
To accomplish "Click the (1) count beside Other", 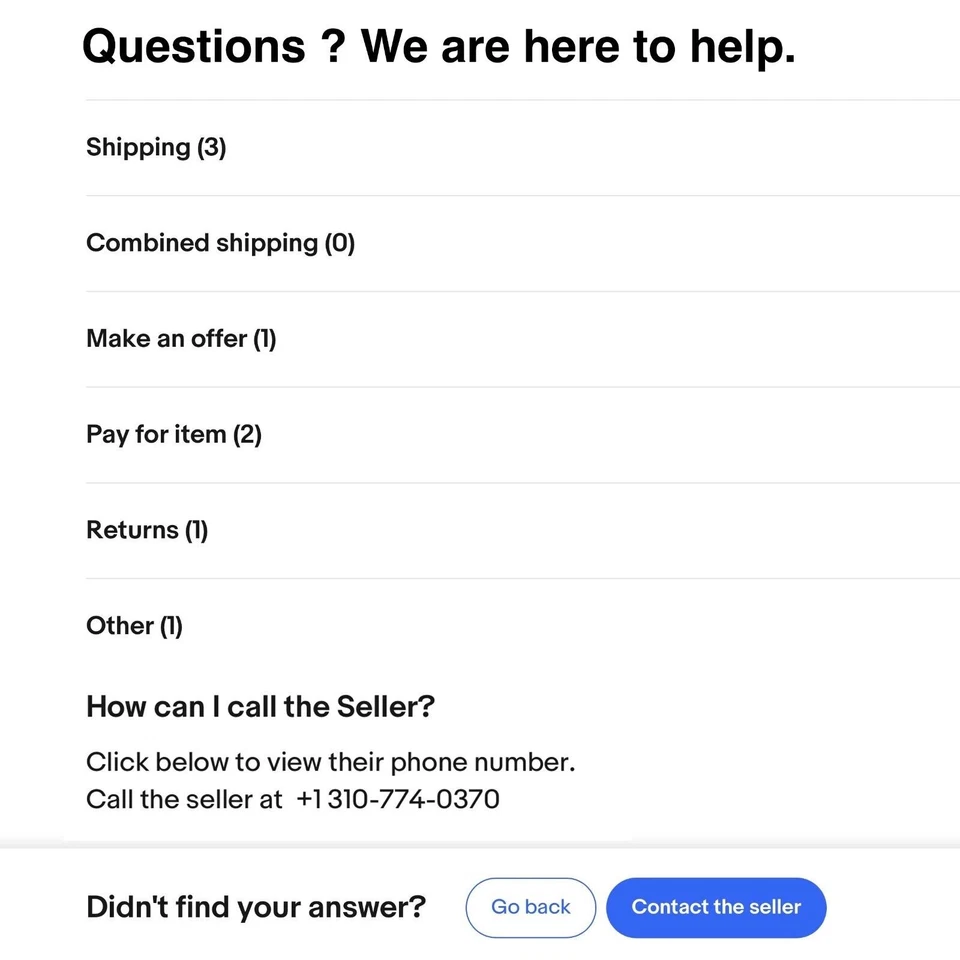I will coord(171,626).
